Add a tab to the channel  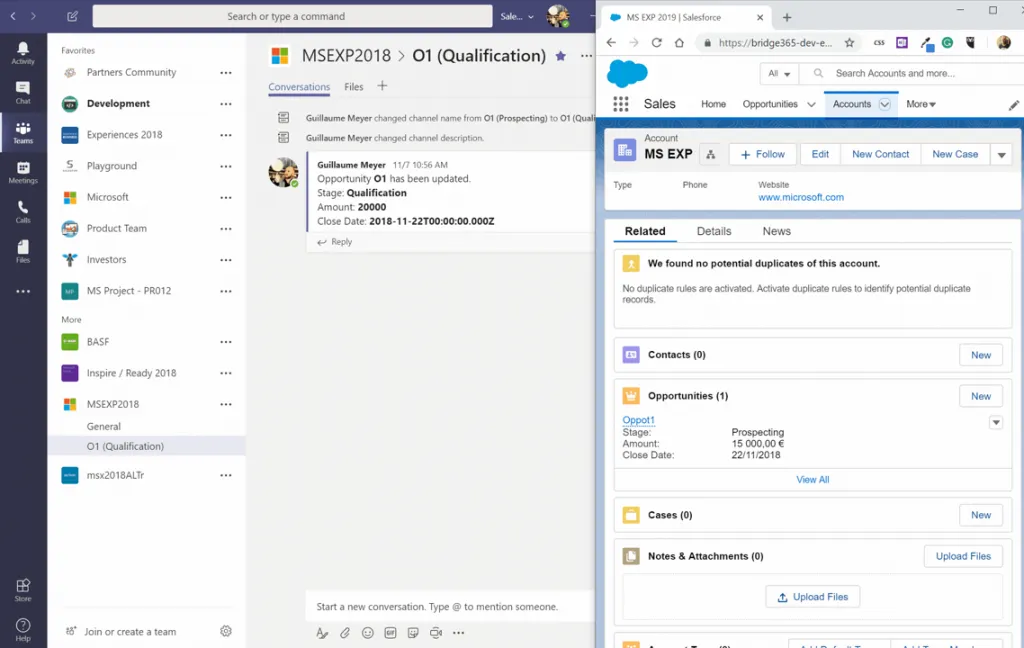click(382, 86)
